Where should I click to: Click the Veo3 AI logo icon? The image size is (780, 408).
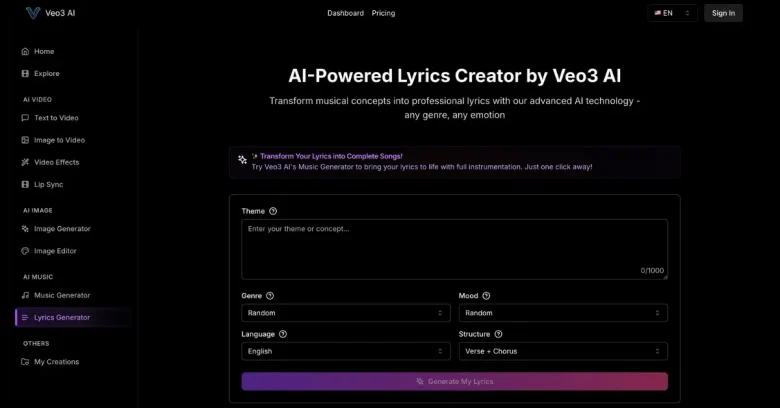[33, 13]
